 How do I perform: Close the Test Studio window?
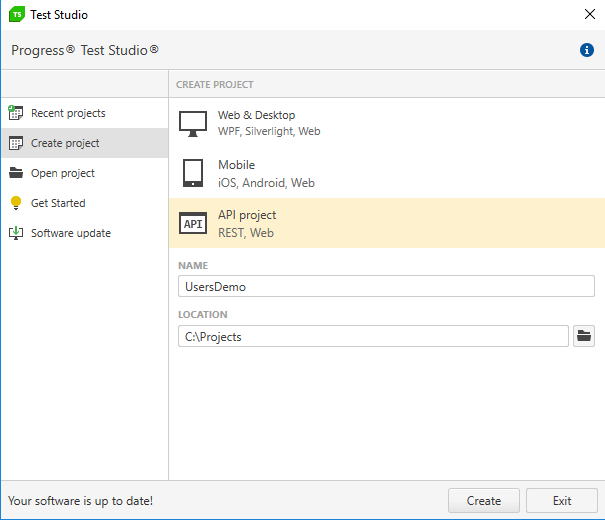pos(589,14)
